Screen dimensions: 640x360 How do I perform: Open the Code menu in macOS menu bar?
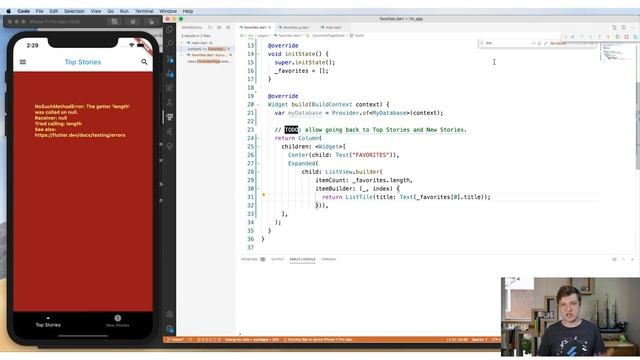23,11
